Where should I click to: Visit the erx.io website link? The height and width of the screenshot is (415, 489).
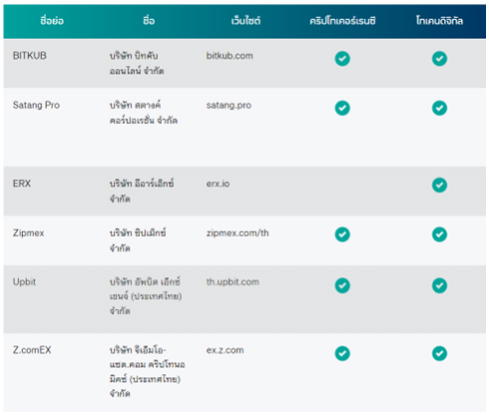pyautogui.click(x=218, y=184)
